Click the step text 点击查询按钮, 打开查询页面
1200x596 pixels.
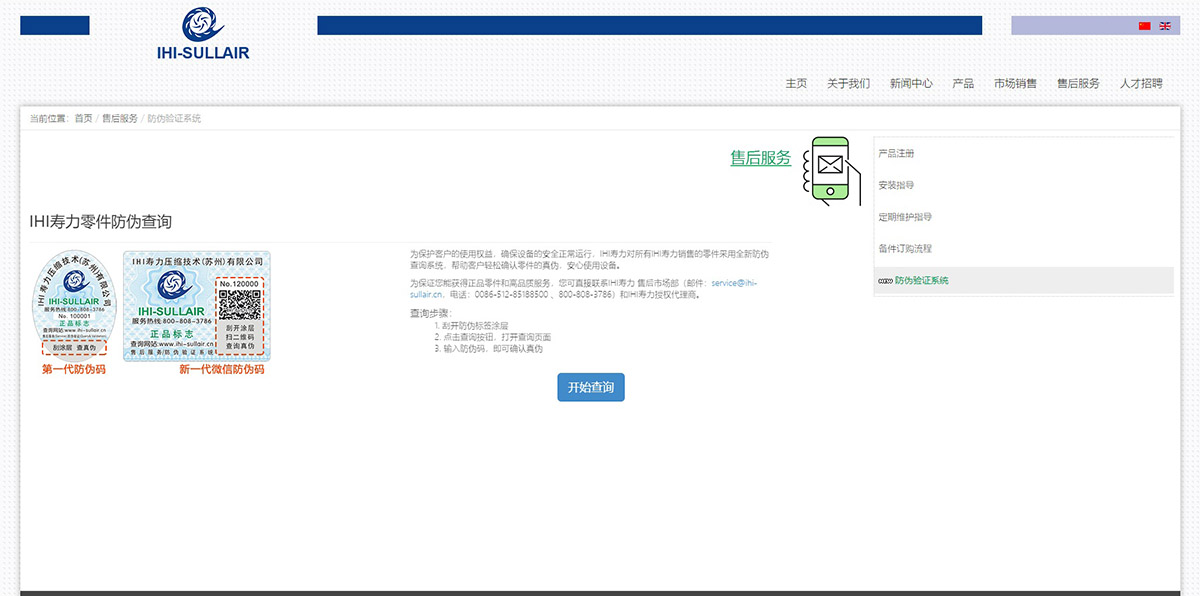[497, 337]
